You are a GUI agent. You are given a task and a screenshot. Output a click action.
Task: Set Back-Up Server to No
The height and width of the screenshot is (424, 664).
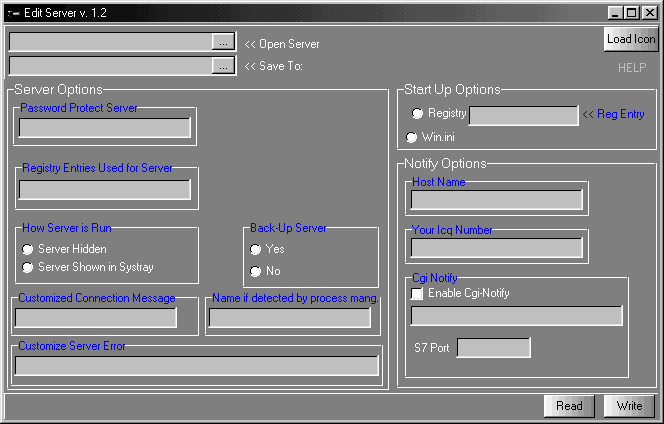[x=256, y=271]
